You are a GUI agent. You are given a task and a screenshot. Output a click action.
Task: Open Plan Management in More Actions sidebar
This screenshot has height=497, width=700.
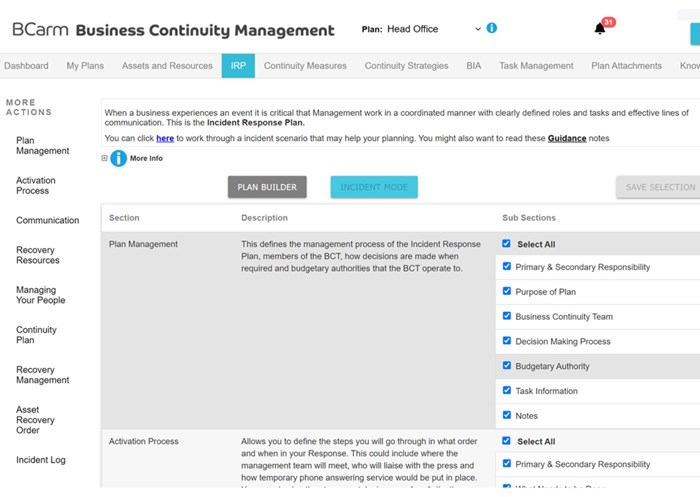click(42, 146)
